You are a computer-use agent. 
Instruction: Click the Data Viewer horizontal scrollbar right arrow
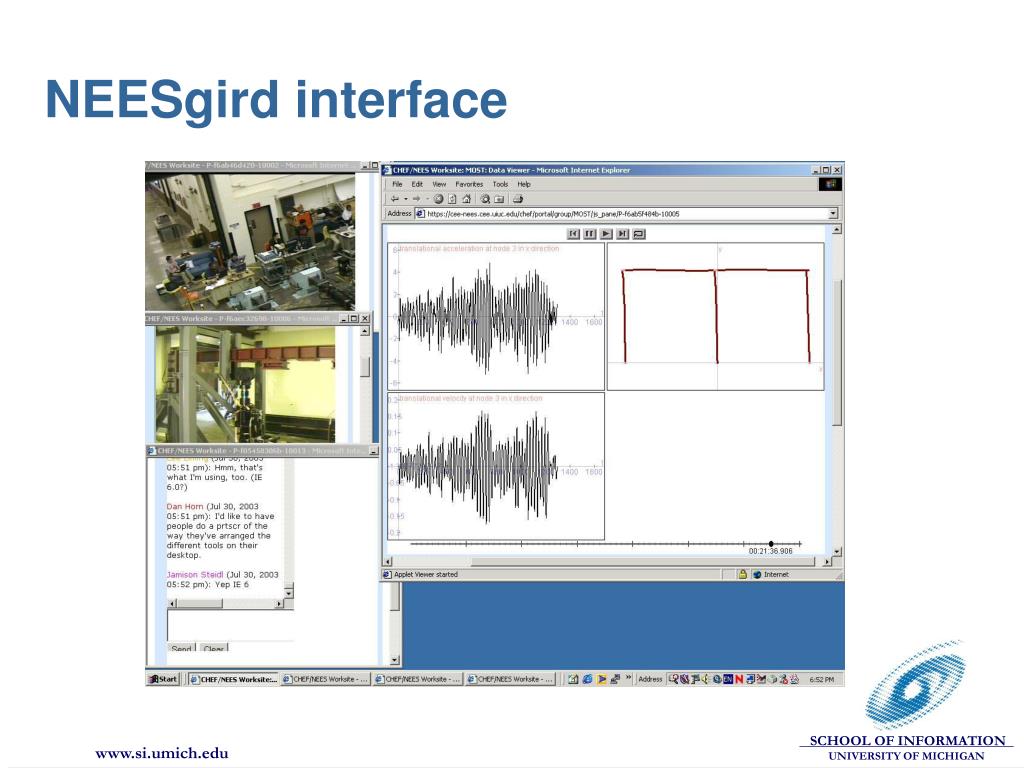[827, 562]
